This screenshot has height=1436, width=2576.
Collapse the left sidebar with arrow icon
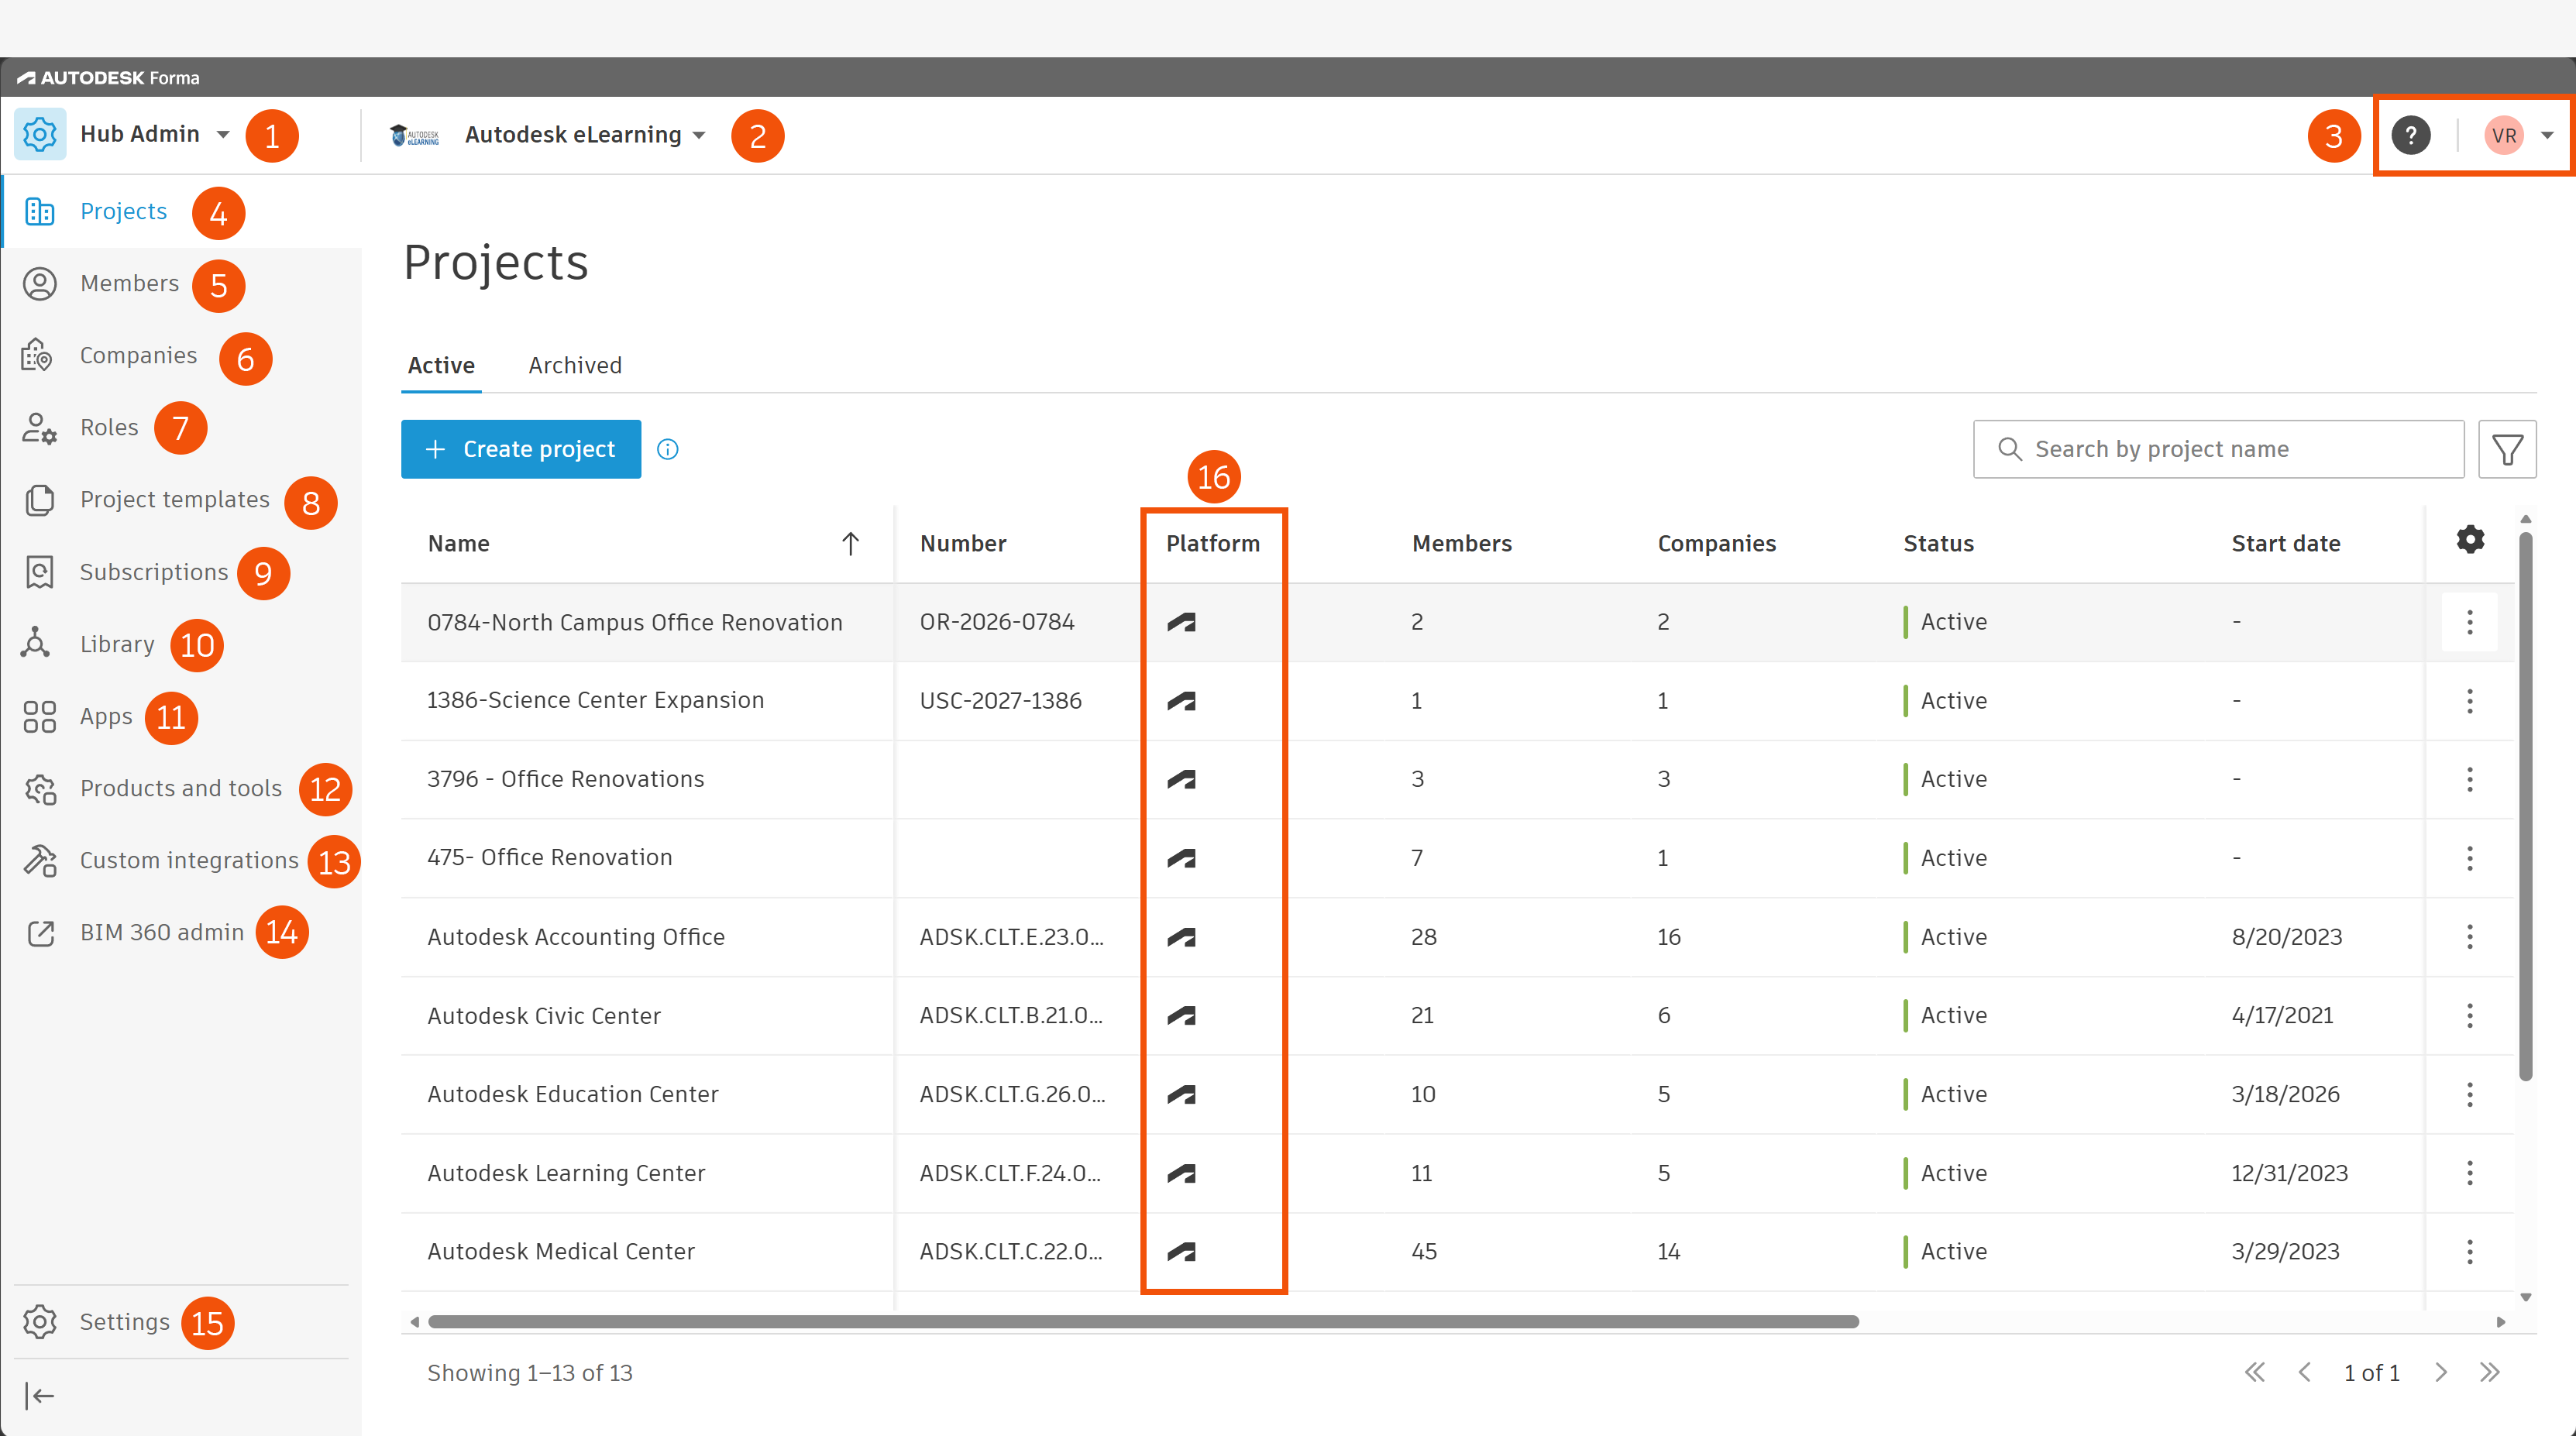click(x=39, y=1396)
